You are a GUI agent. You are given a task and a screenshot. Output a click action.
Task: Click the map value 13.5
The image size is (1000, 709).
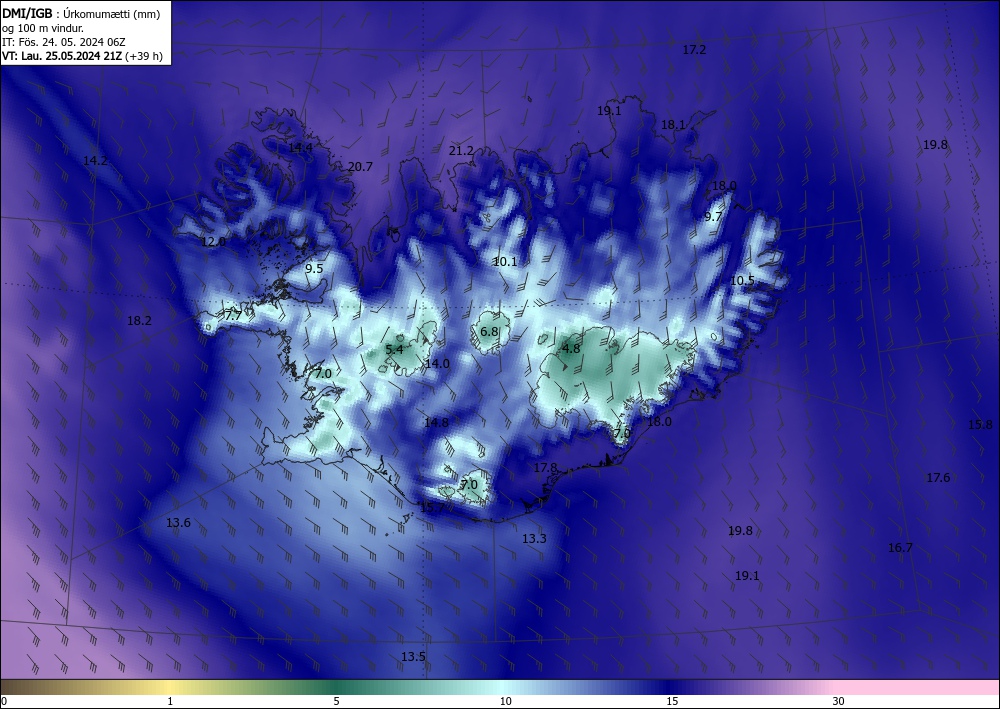(x=413, y=657)
